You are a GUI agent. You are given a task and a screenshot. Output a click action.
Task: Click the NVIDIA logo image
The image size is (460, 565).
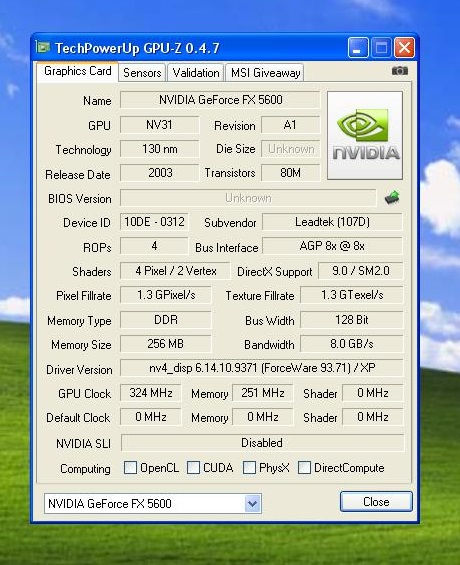point(365,135)
